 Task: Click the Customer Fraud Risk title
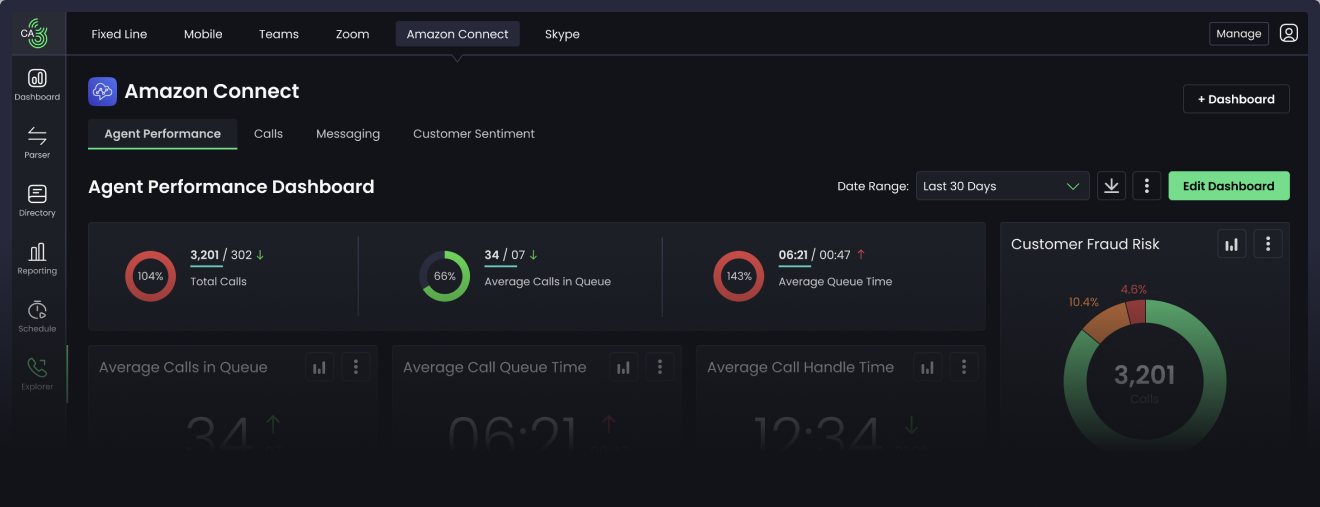pos(1085,244)
